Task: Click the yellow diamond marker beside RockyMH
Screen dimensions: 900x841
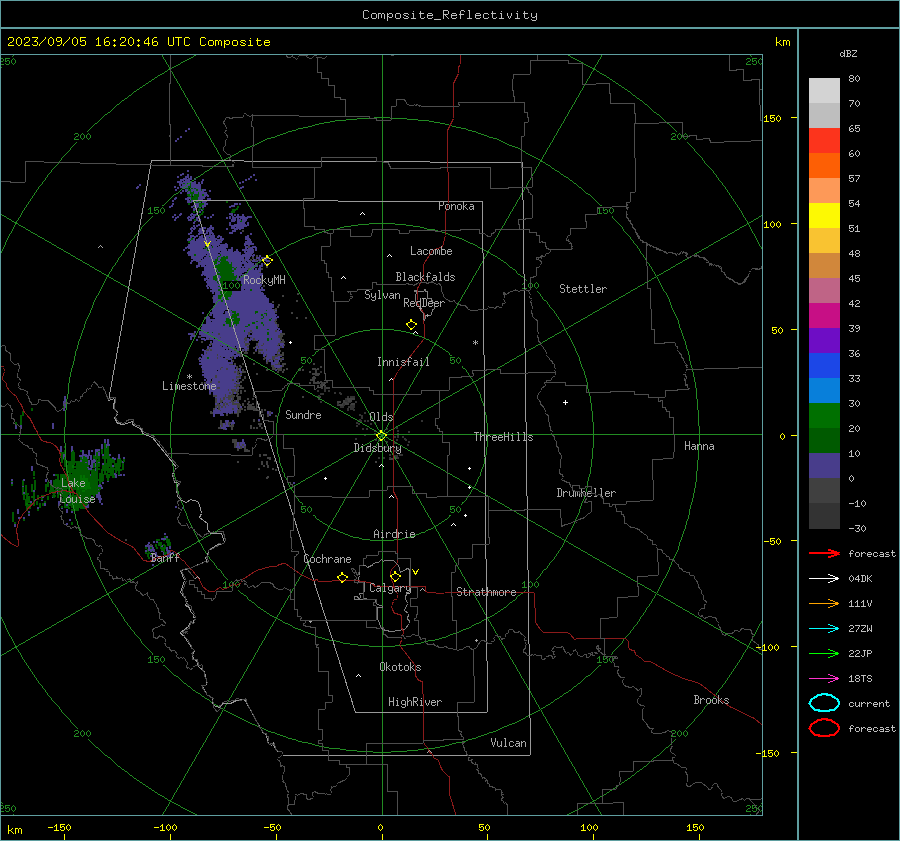Action: click(267, 261)
